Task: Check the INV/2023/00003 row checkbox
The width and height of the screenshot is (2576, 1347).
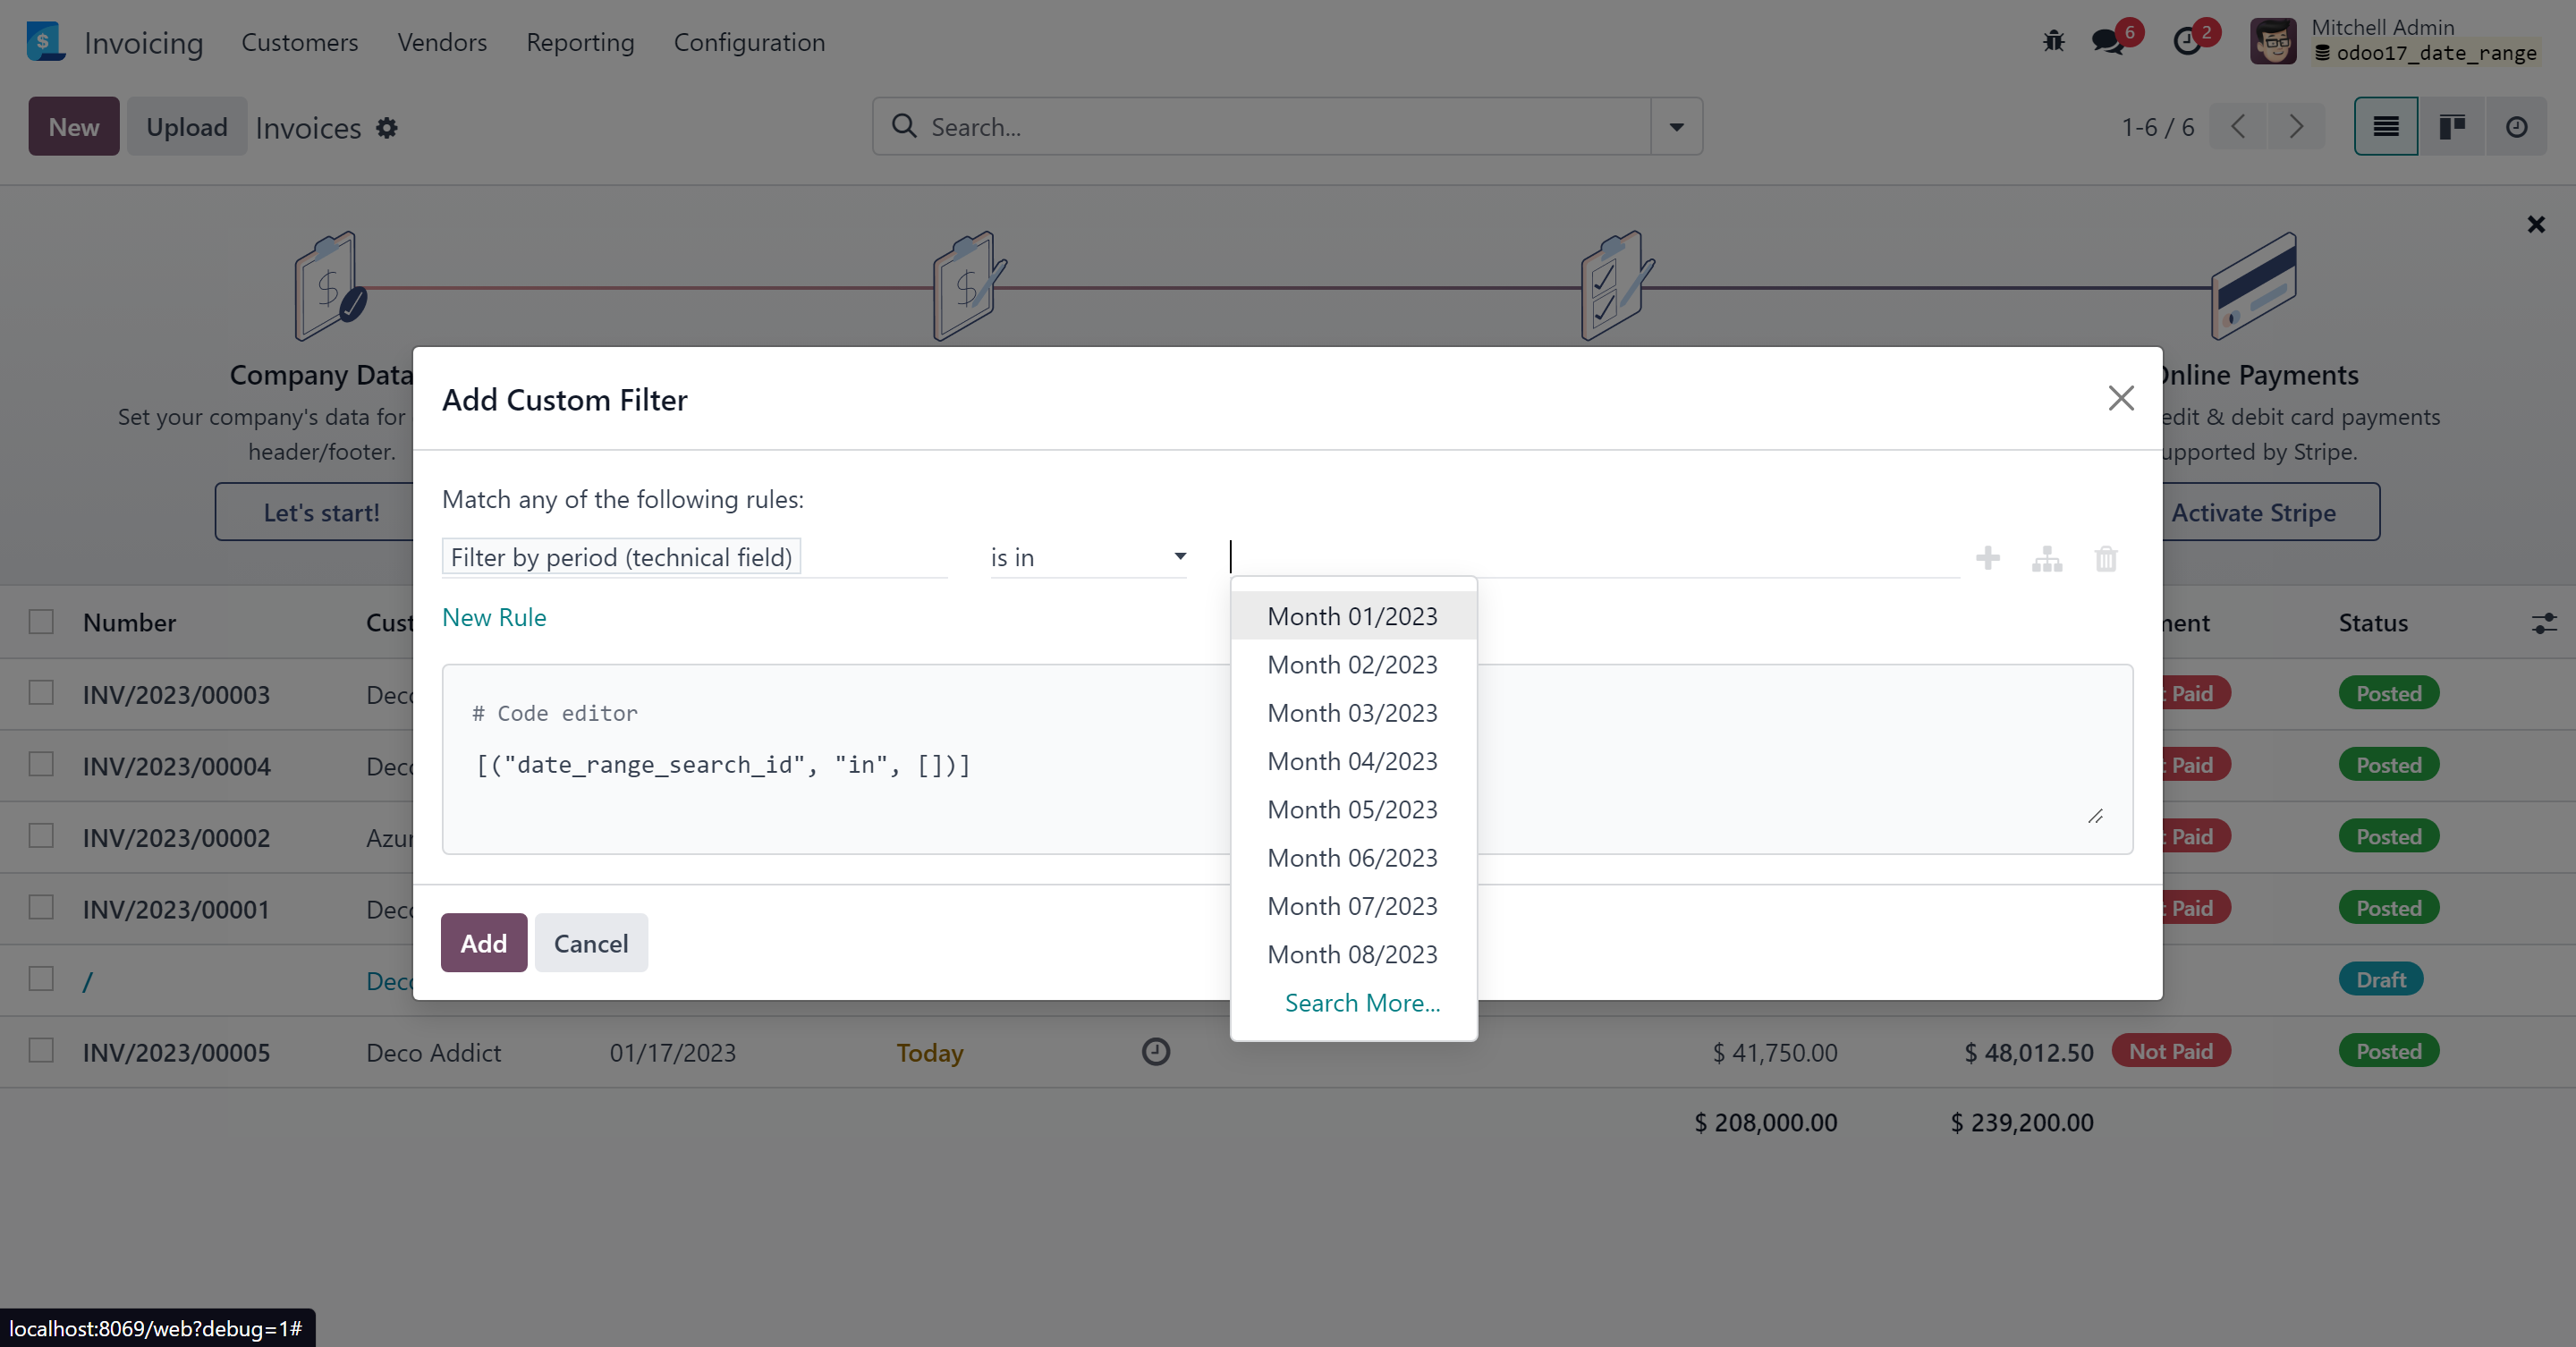Action: coord(40,692)
